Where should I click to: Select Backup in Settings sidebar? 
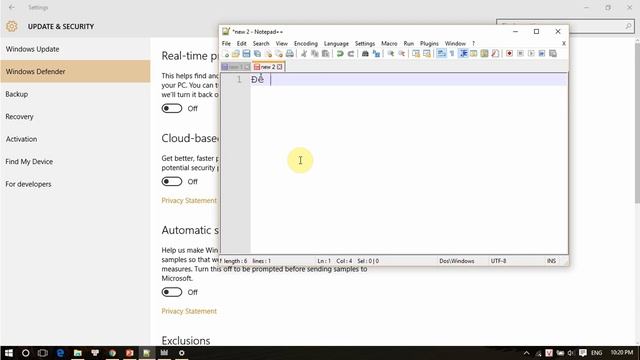(x=75, y=94)
